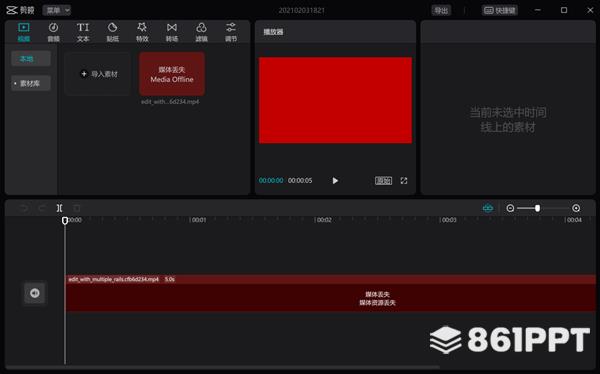600x374 pixels.
Task: Open the 滤镜 (Filters) tab
Action: [x=201, y=32]
